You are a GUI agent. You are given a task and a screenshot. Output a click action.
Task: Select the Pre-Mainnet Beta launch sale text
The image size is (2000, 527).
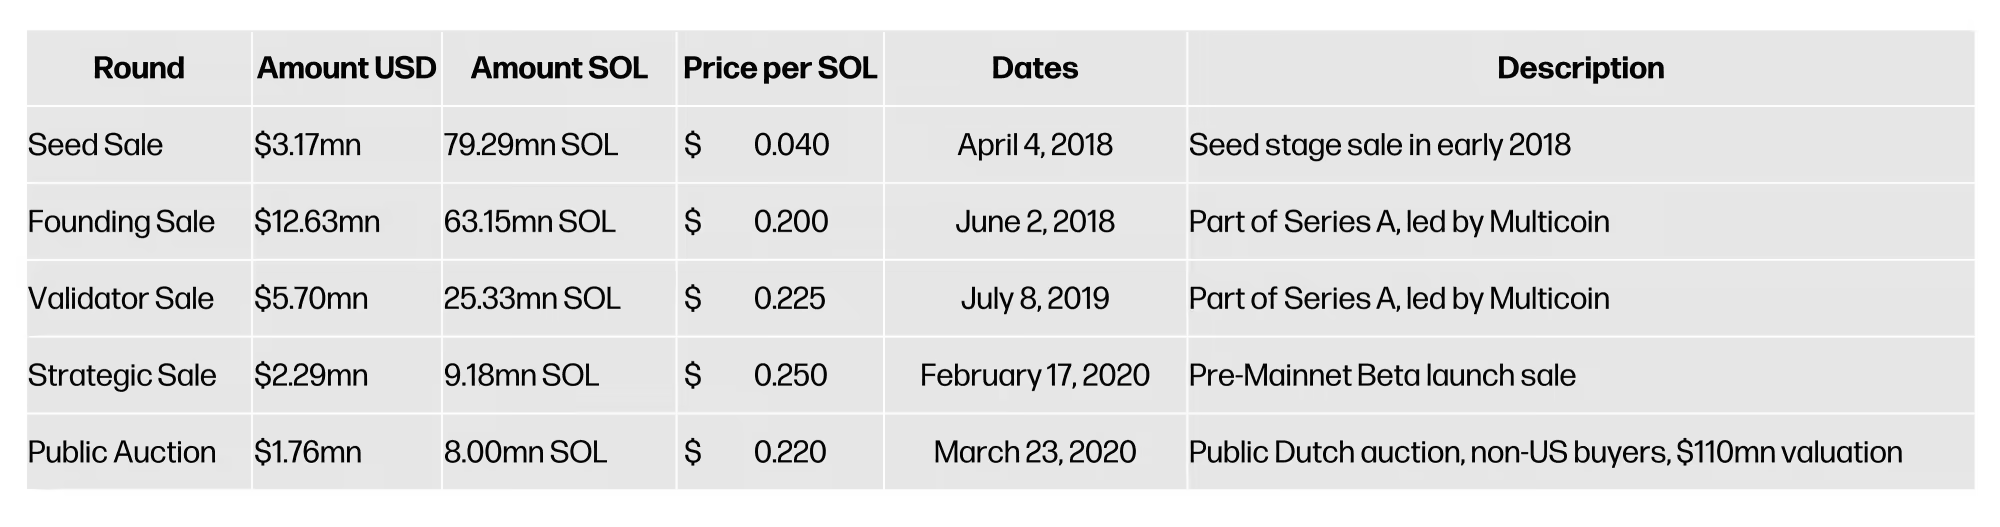point(1382,375)
